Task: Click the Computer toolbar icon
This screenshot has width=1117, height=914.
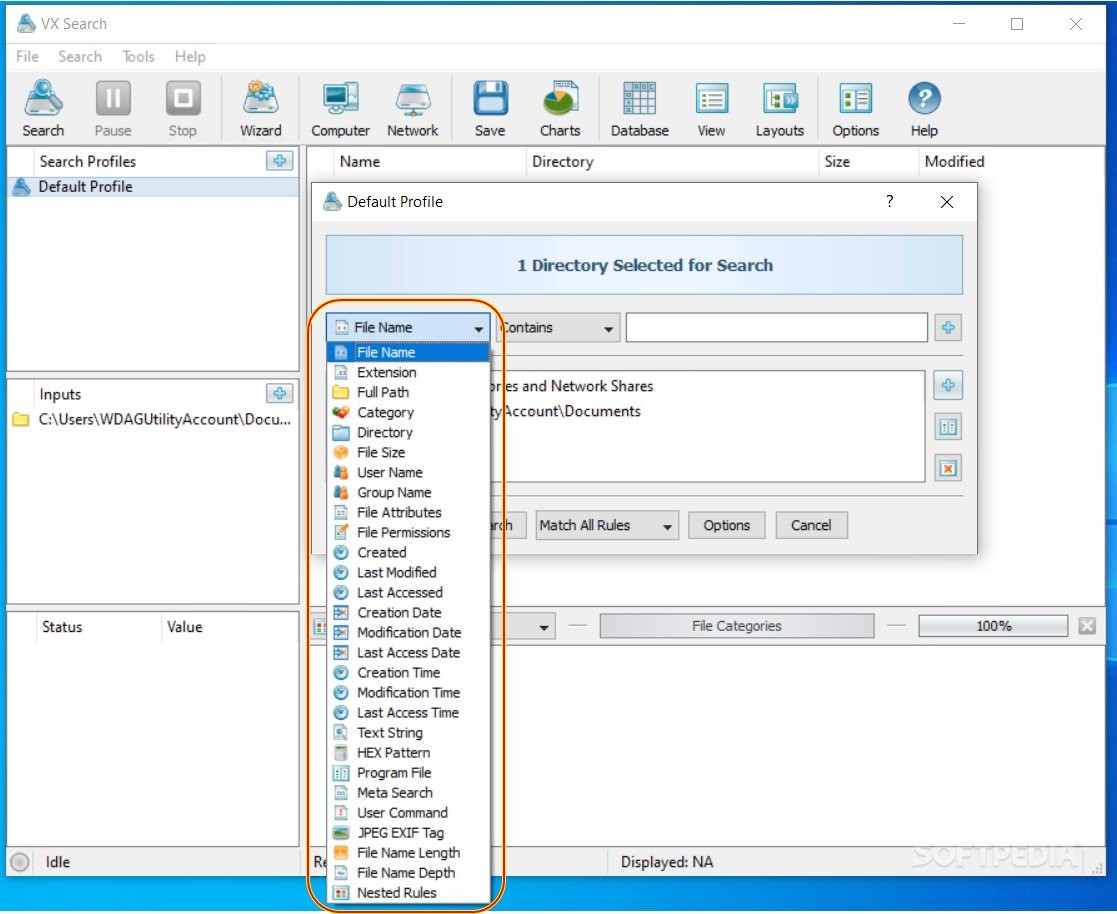Action: [341, 108]
